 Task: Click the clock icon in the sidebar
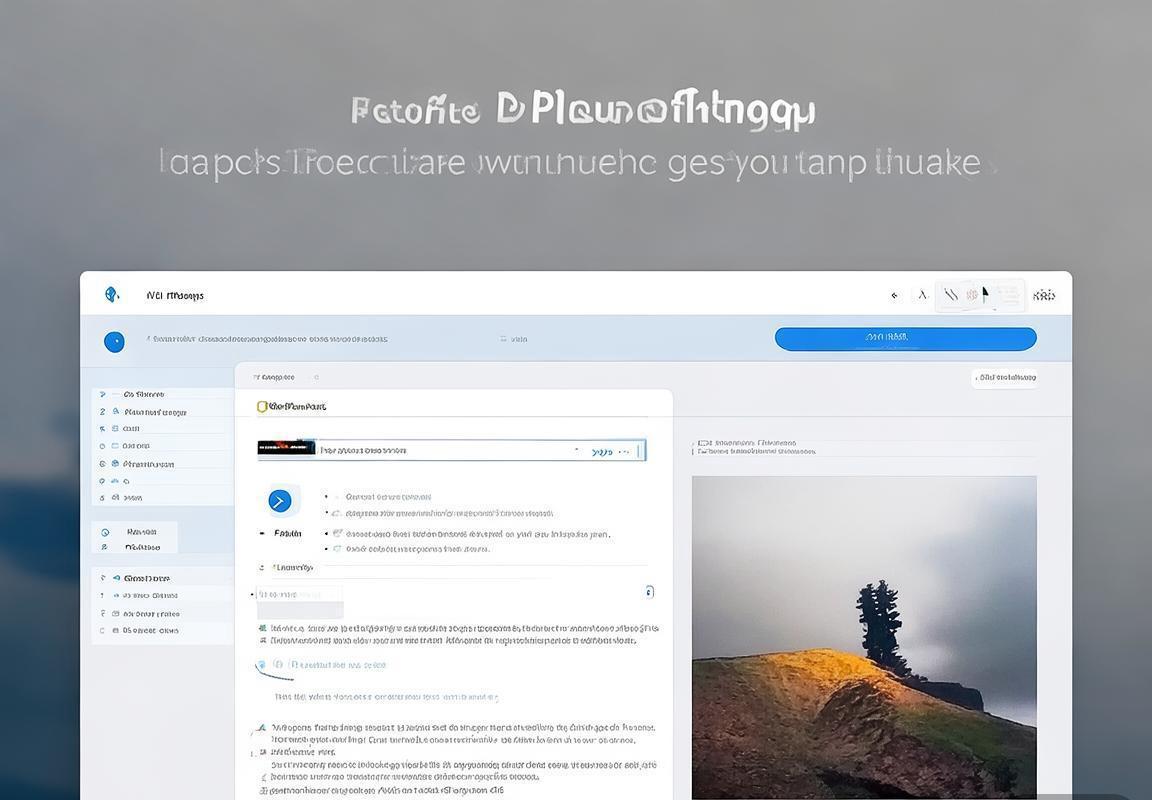click(105, 532)
